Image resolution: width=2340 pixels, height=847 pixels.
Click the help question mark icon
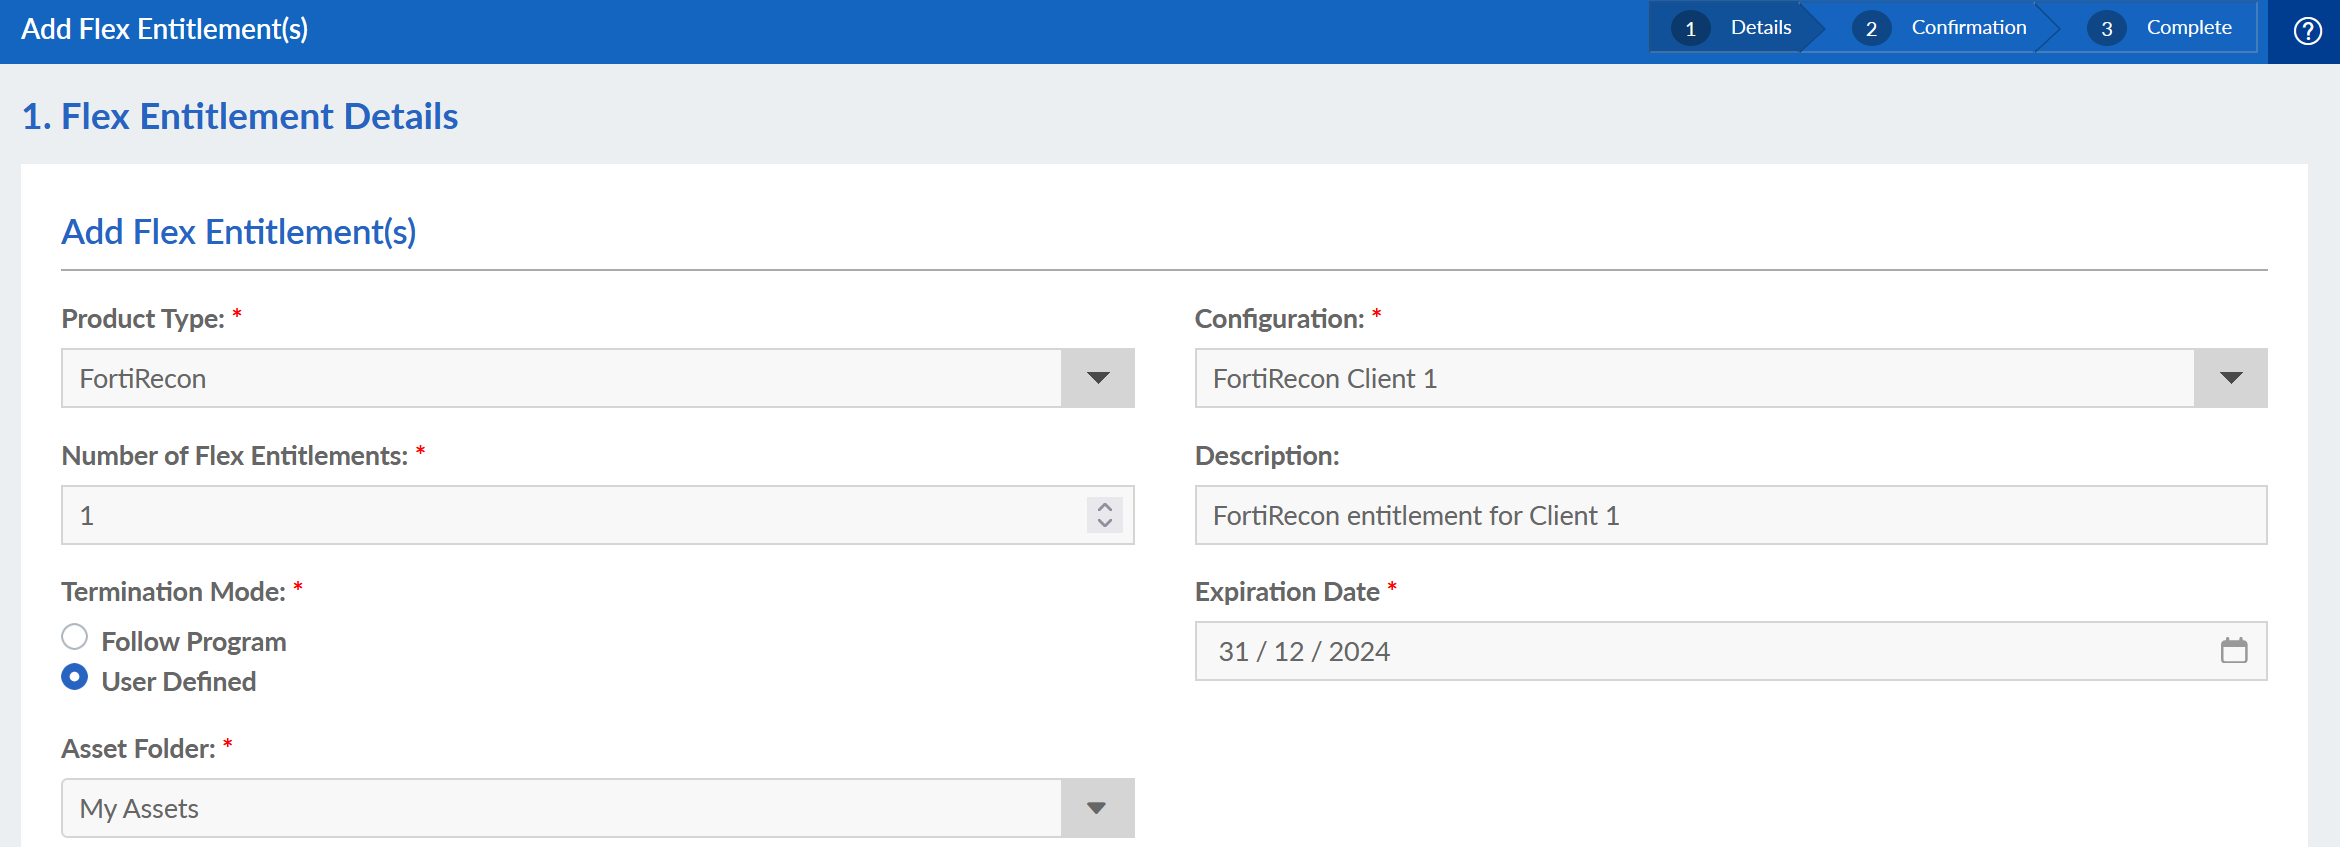coord(2307,31)
